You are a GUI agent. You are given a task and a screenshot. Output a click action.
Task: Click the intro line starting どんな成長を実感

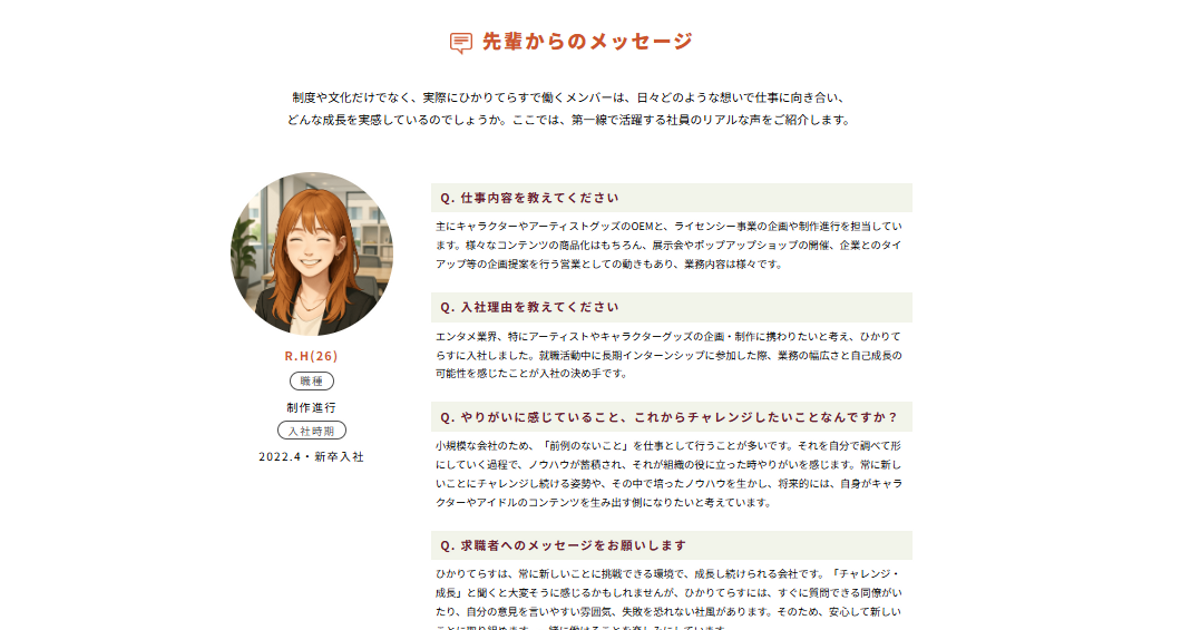coord(570,120)
